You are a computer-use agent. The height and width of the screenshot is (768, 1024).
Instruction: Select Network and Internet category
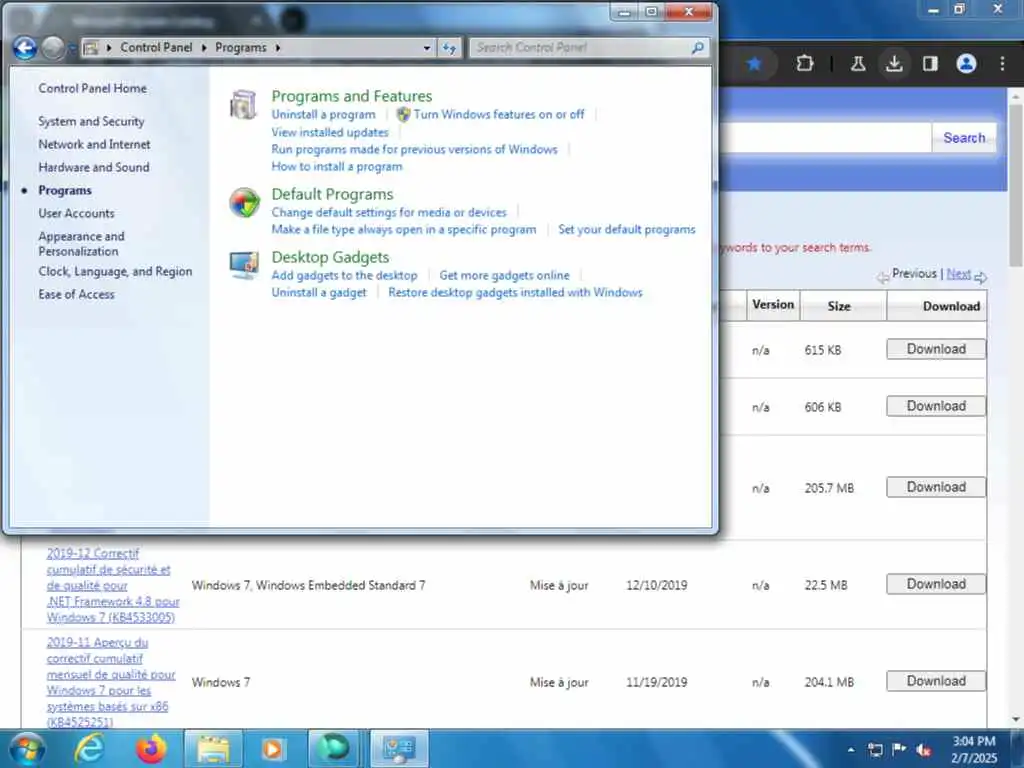pyautogui.click(x=94, y=144)
